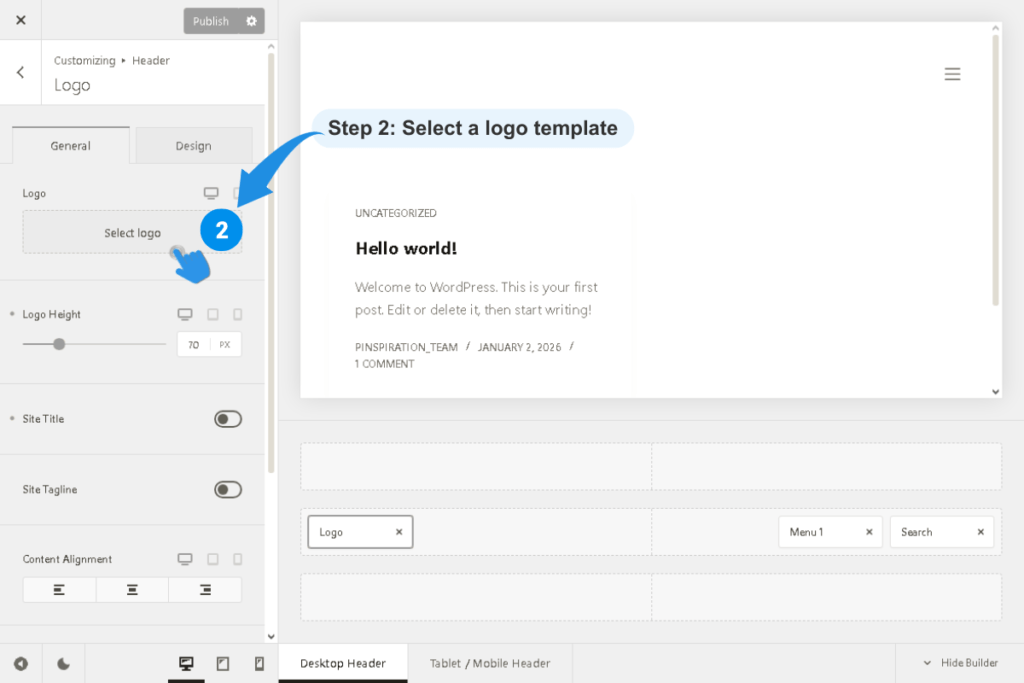The image size is (1024, 683).
Task: Enable dark mode with the moon icon
Action: pos(63,662)
